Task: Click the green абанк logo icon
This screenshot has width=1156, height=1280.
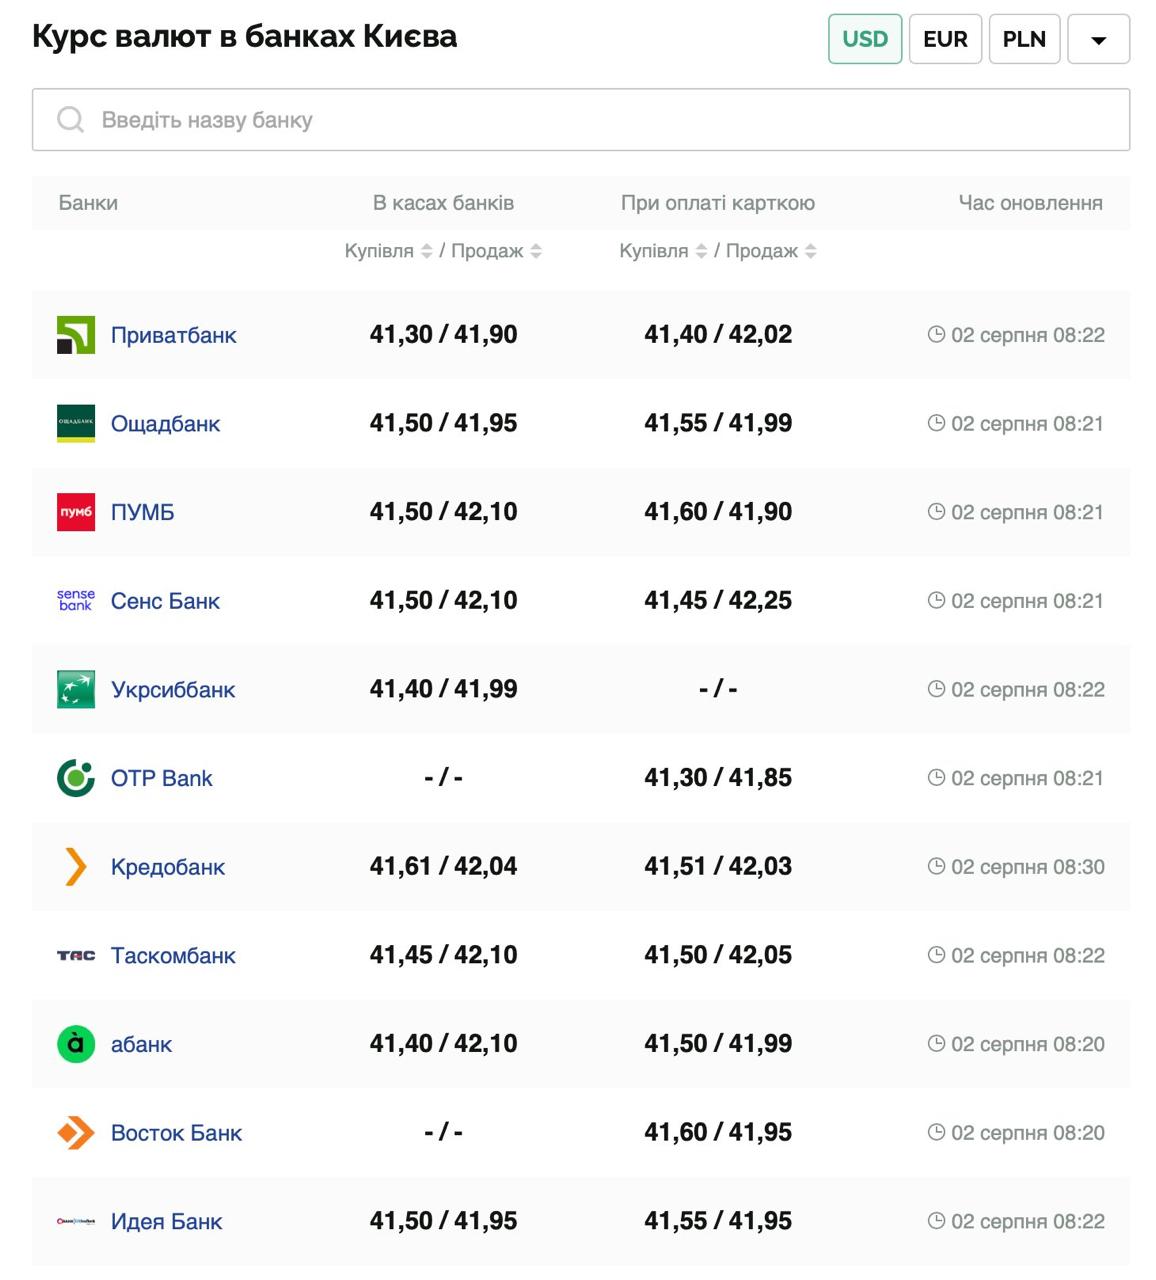Action: [x=76, y=1044]
